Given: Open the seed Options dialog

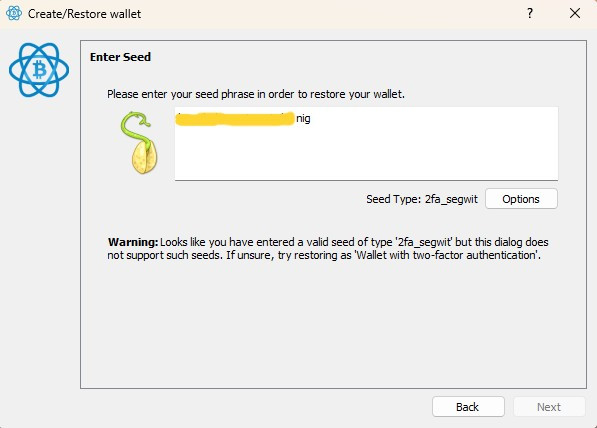Looking at the screenshot, I should (521, 199).
